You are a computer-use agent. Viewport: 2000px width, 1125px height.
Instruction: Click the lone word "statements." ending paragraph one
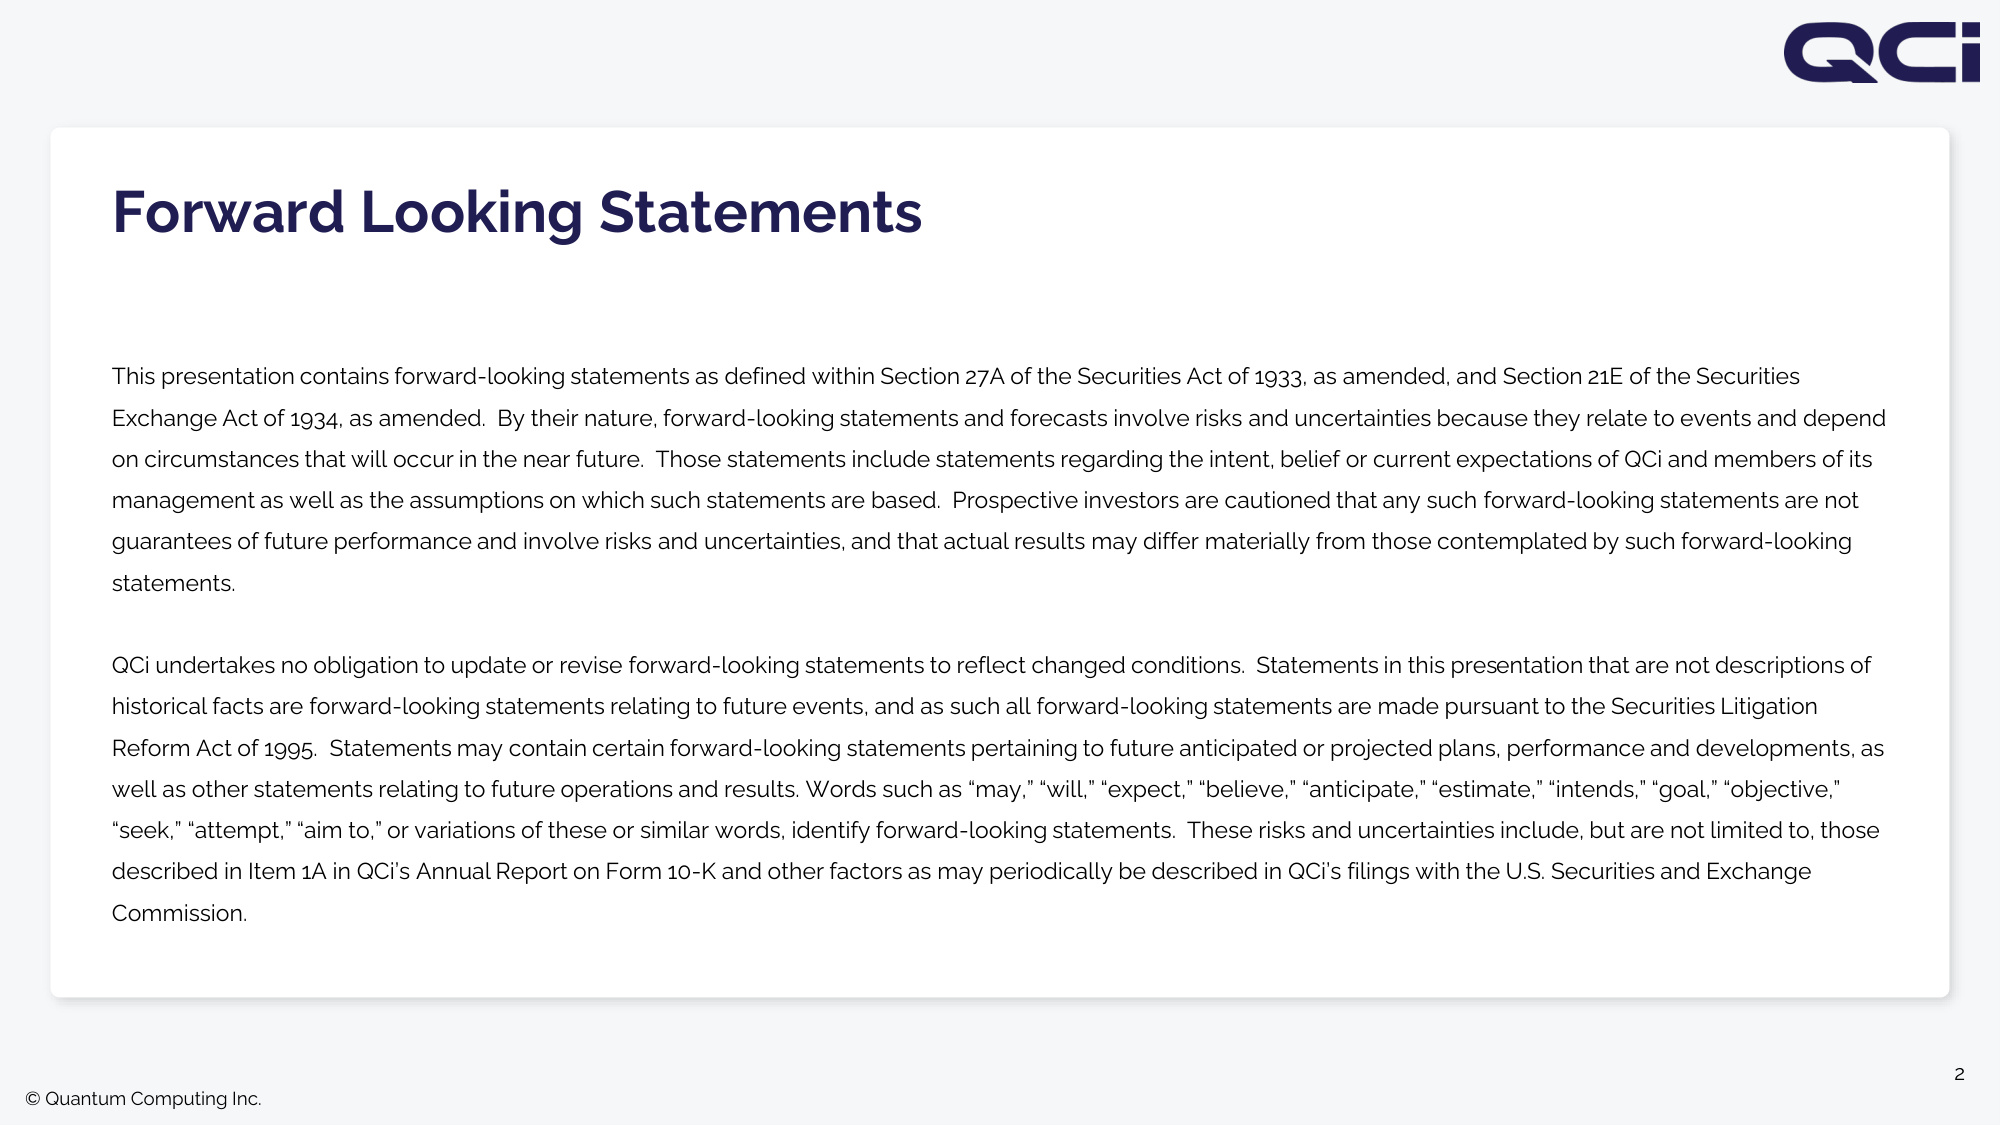coord(173,583)
